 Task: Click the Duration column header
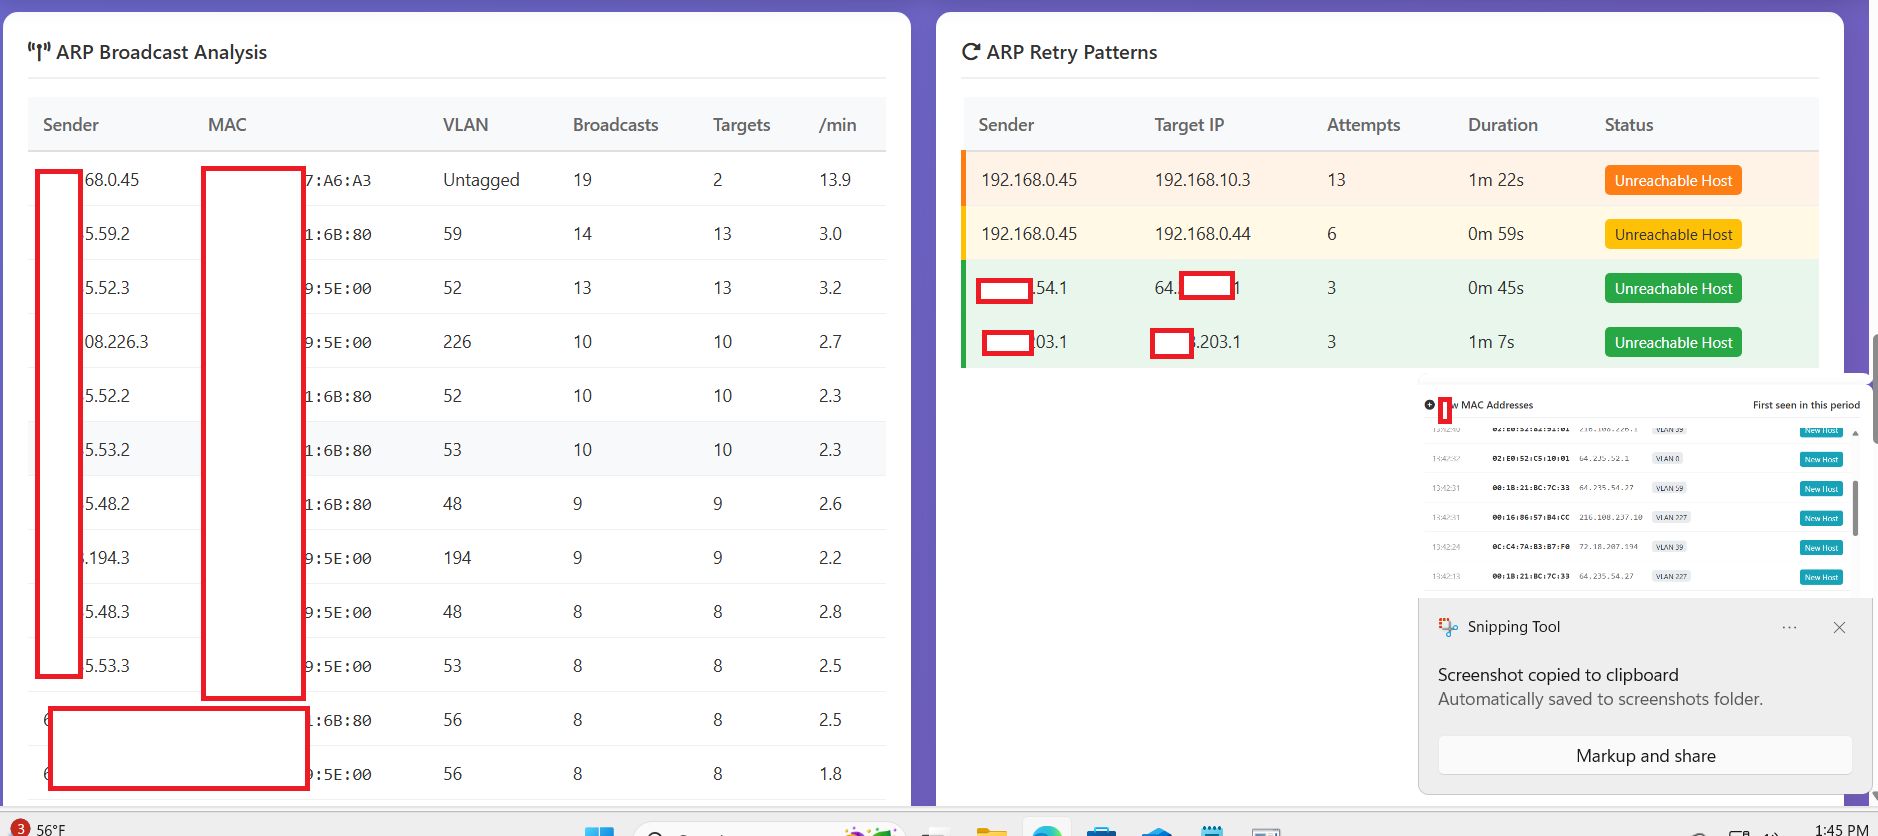(x=1502, y=125)
